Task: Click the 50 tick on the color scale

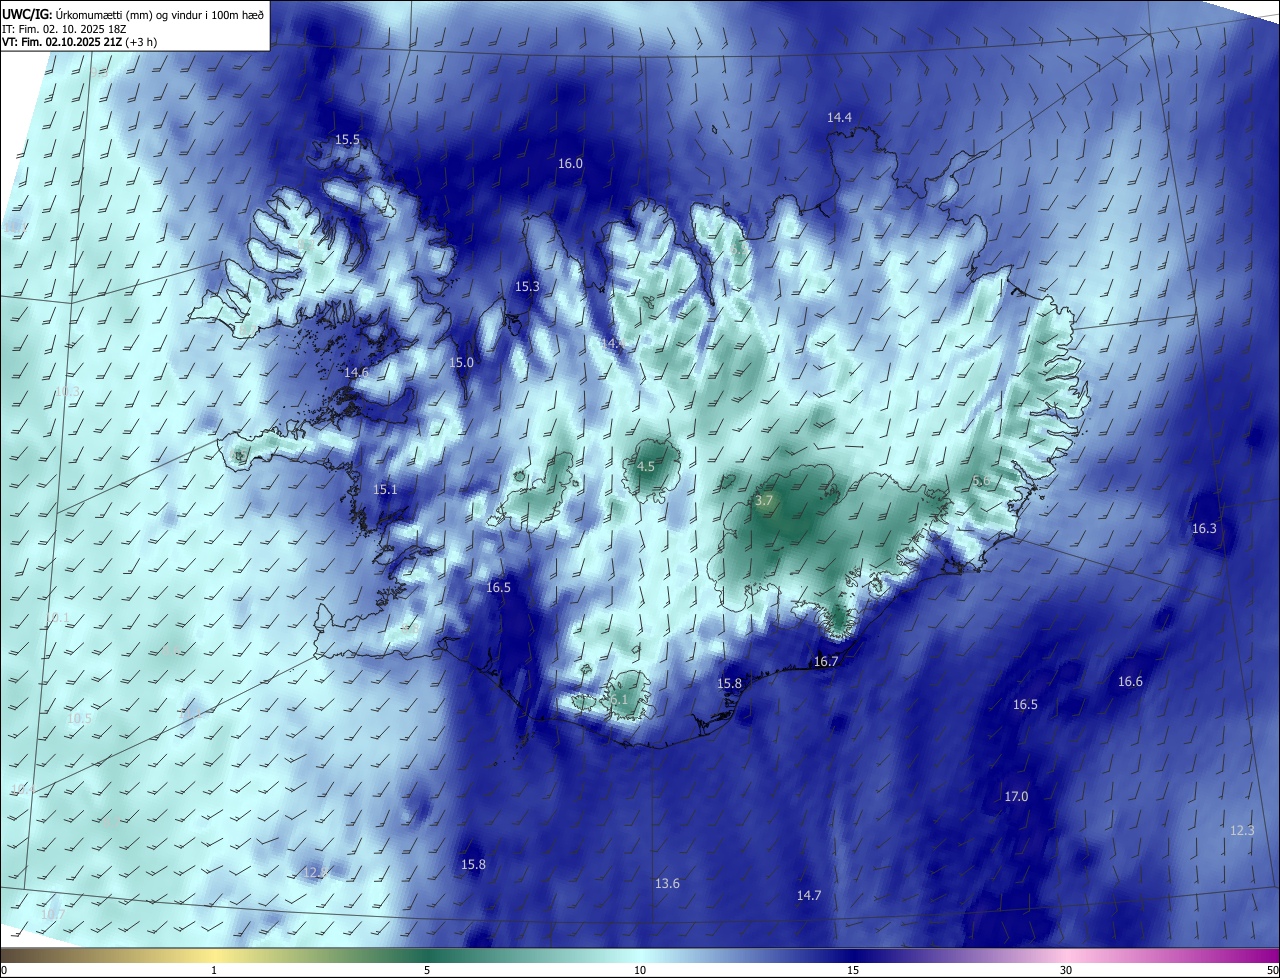Action: coord(1272,971)
